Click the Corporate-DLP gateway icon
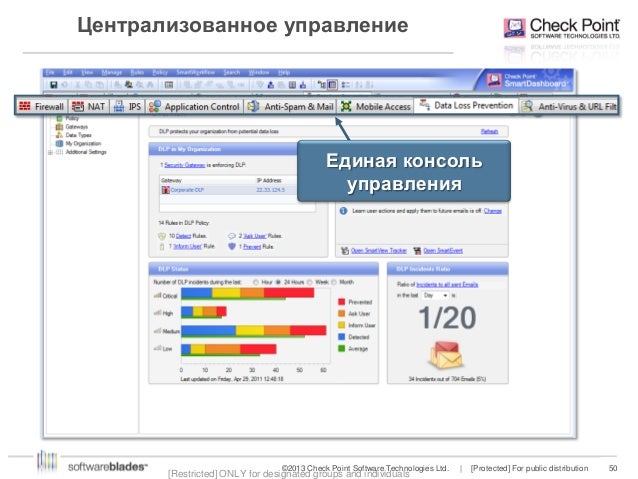This screenshot has height=479, width=638. coord(166,190)
